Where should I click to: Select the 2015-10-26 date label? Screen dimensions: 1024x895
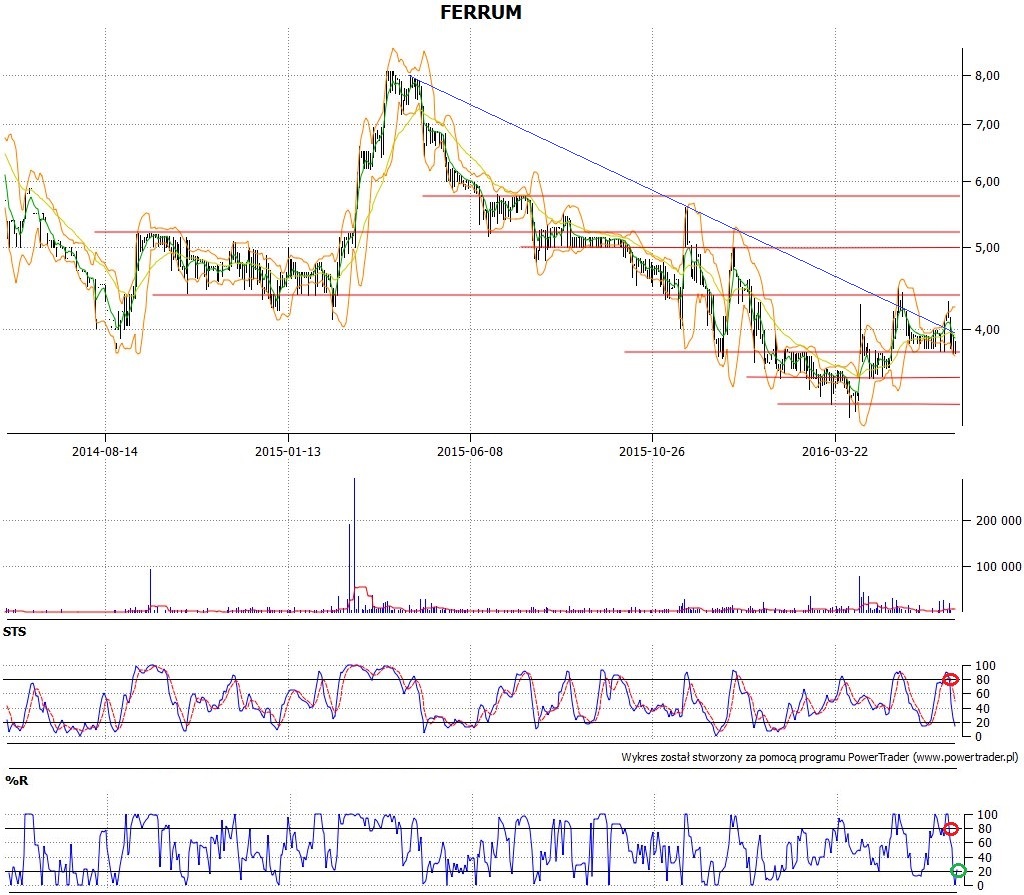(652, 451)
